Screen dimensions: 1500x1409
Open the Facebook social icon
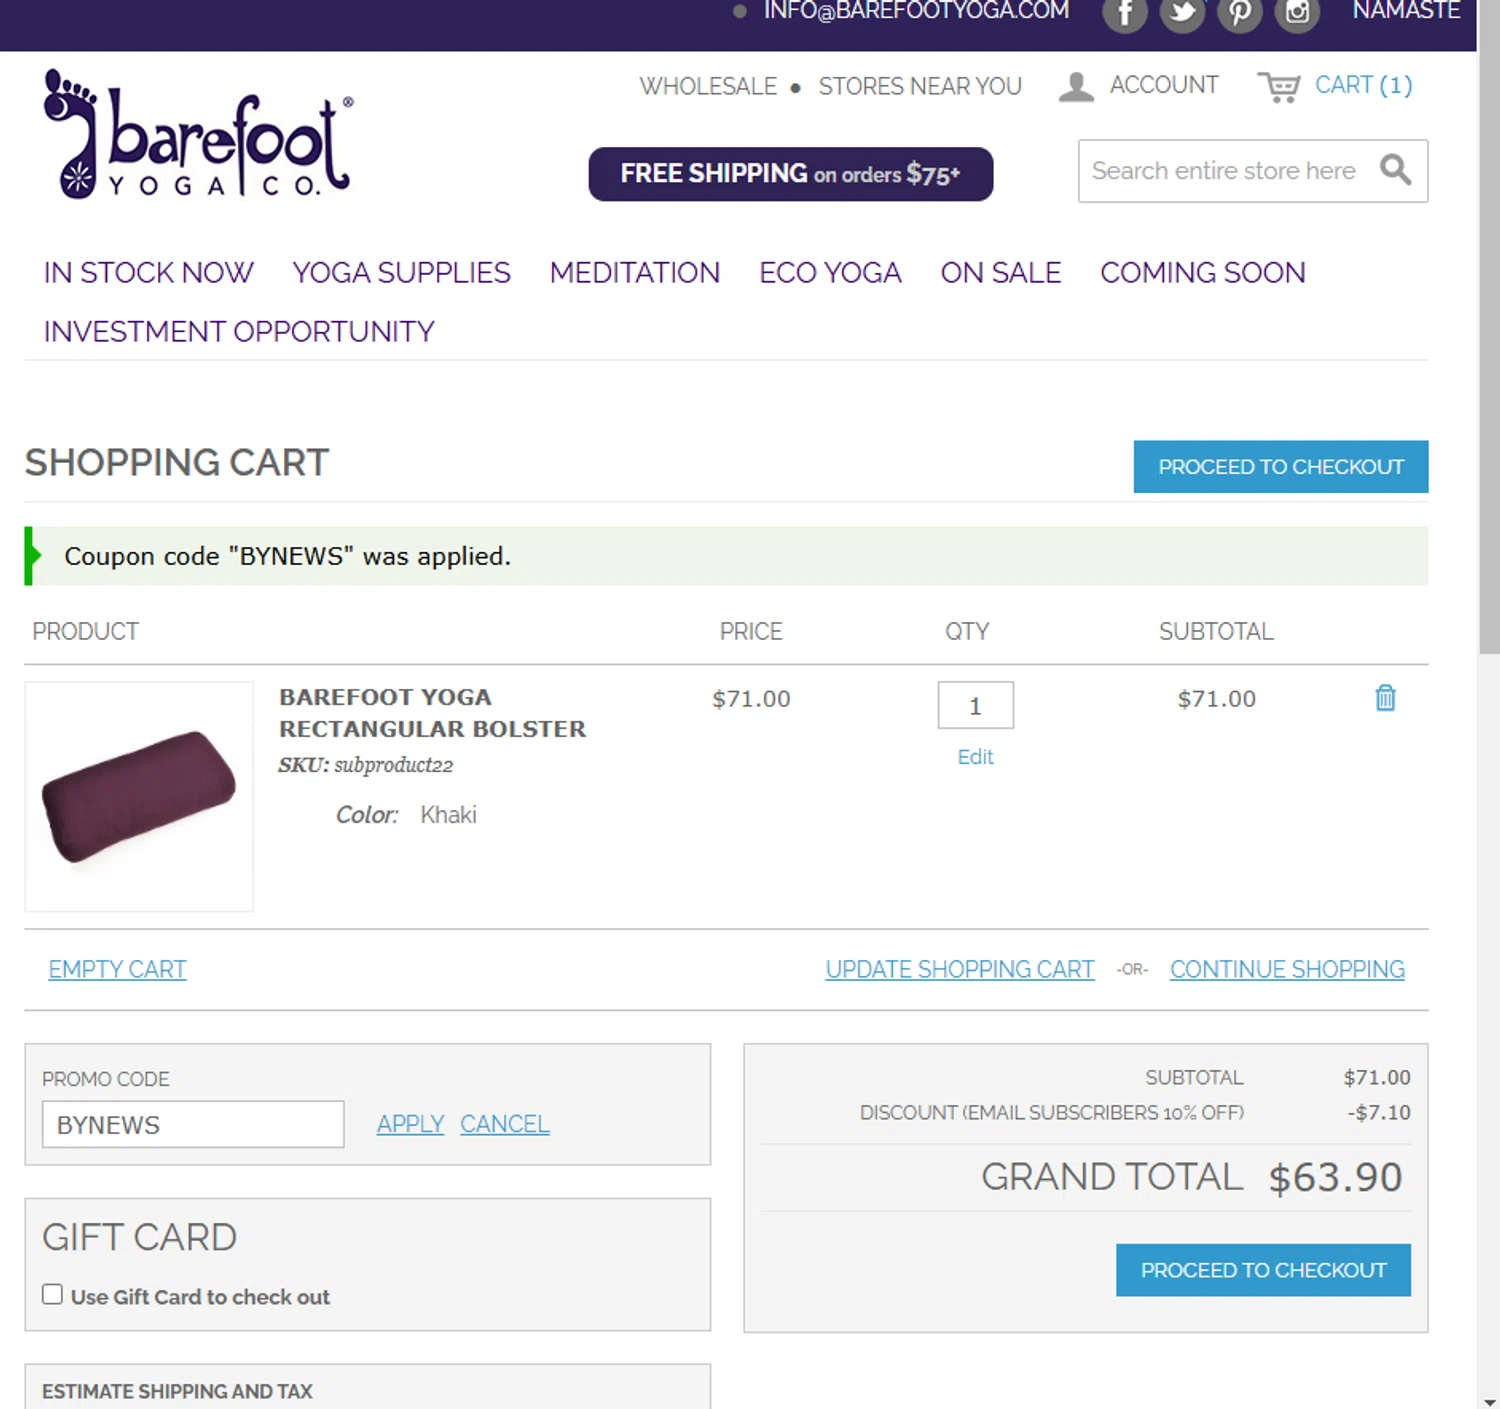coord(1125,13)
